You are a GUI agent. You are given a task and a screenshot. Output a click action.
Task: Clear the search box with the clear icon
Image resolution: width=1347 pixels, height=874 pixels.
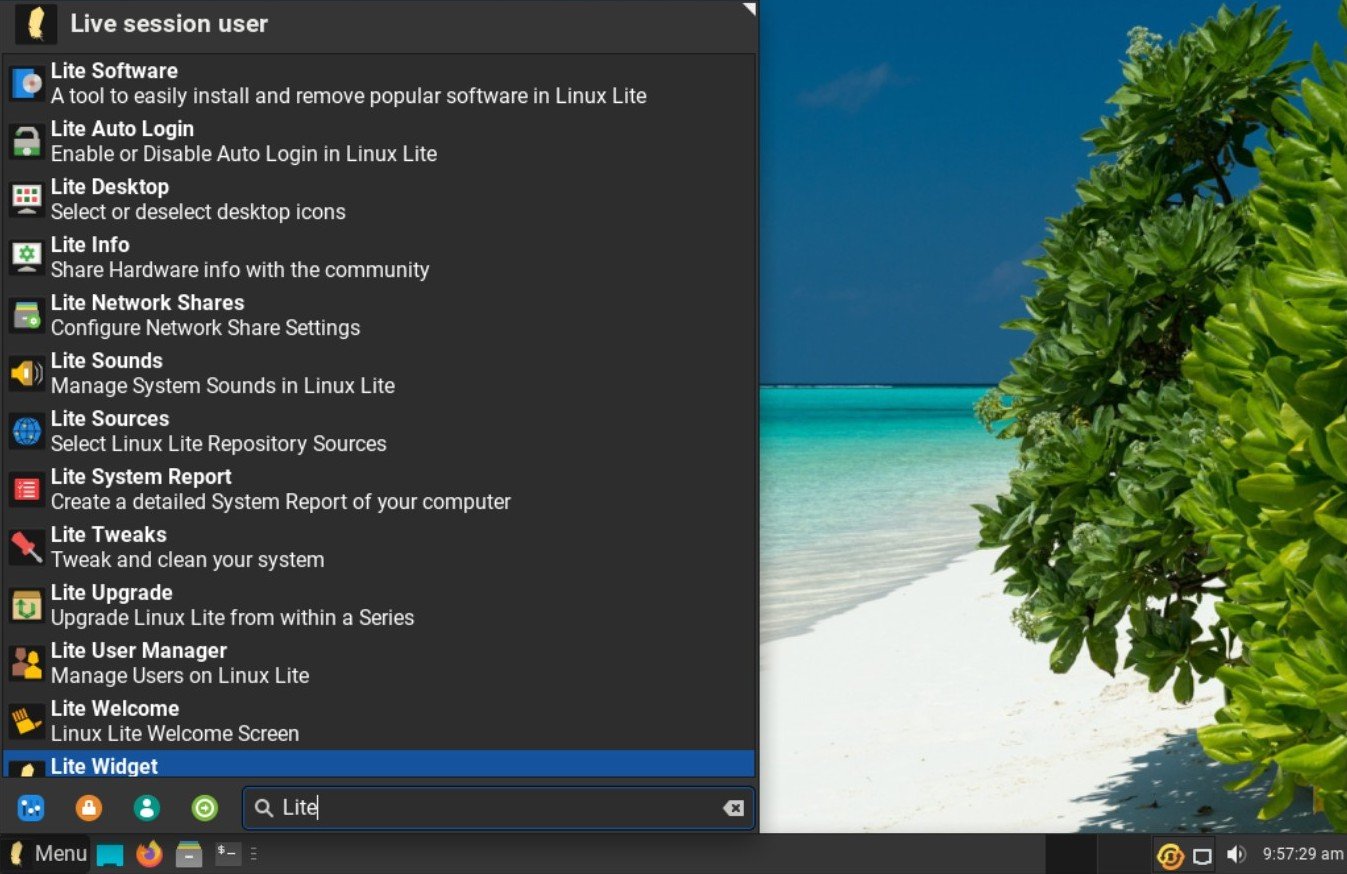734,808
